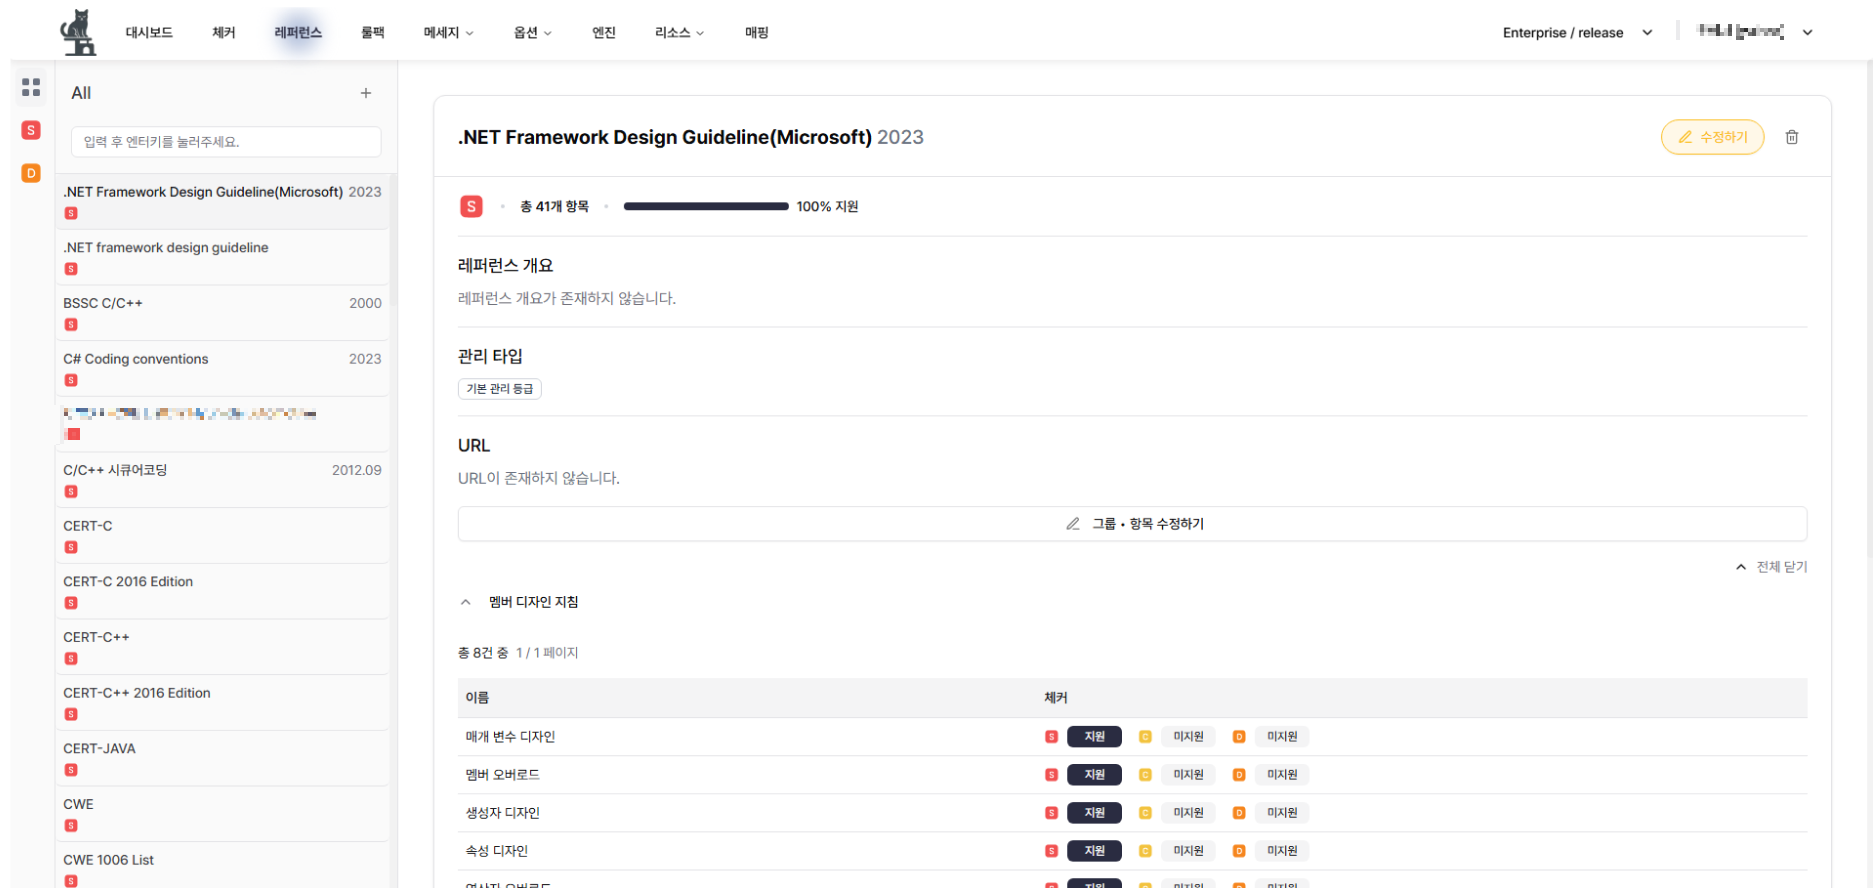Click 지원 badge in 생성자 디자인 row
The height and width of the screenshot is (888, 1874).
(1095, 813)
